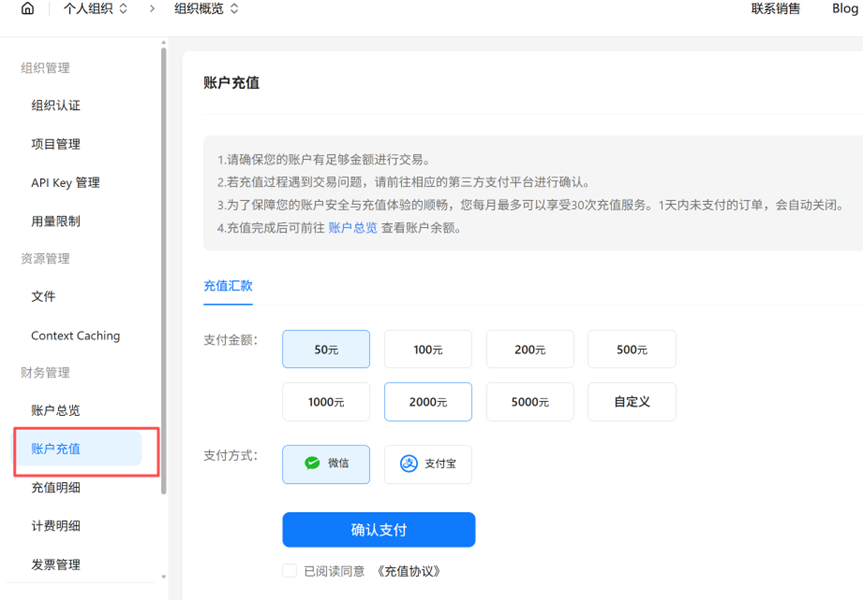Open the 个人组织 organization dropdown

[x=95, y=9]
